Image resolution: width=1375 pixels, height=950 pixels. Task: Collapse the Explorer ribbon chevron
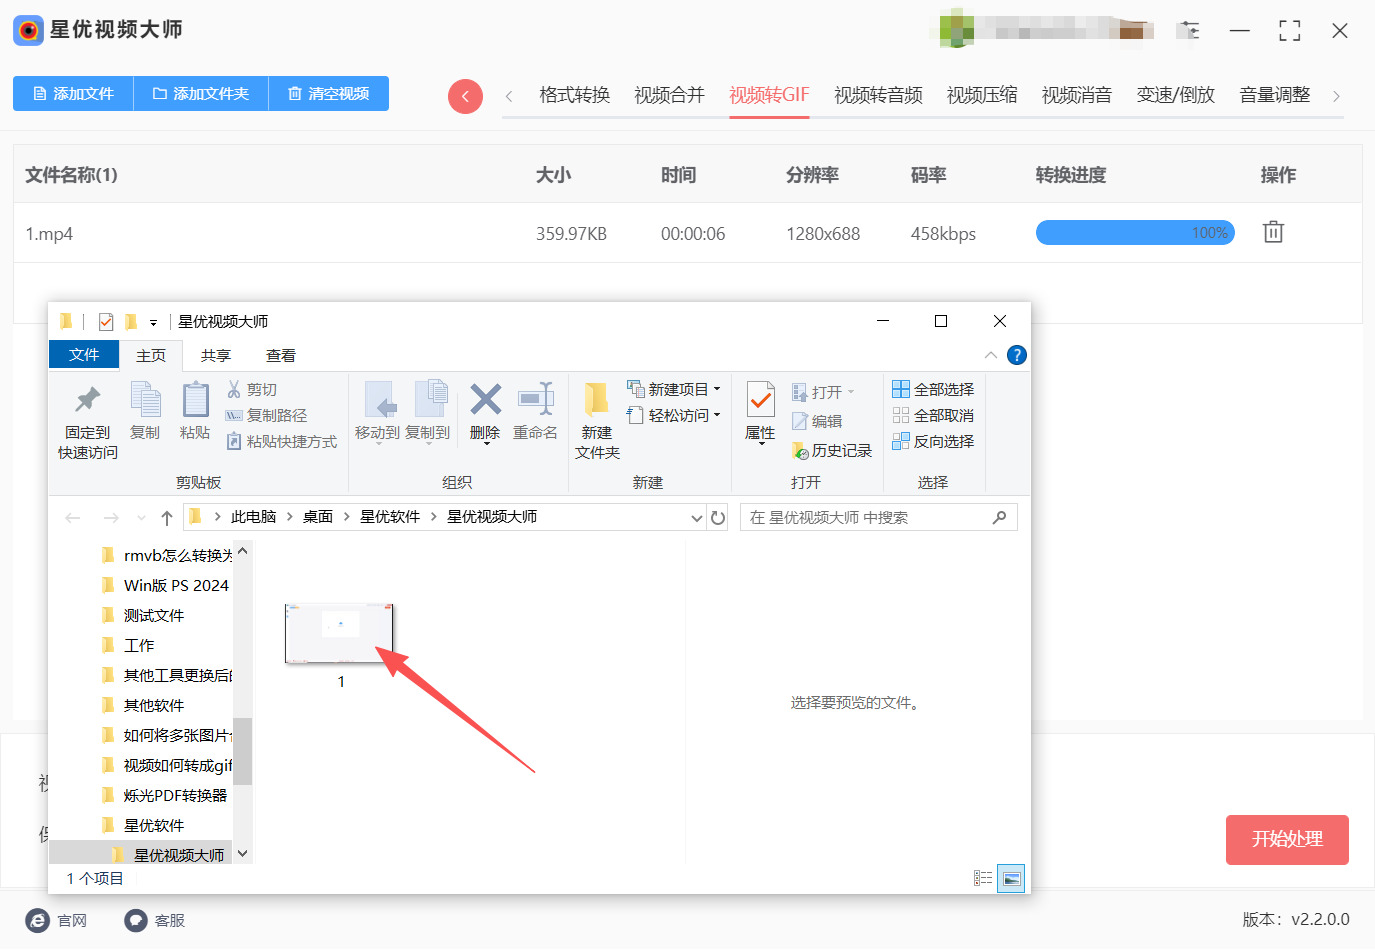coord(990,355)
